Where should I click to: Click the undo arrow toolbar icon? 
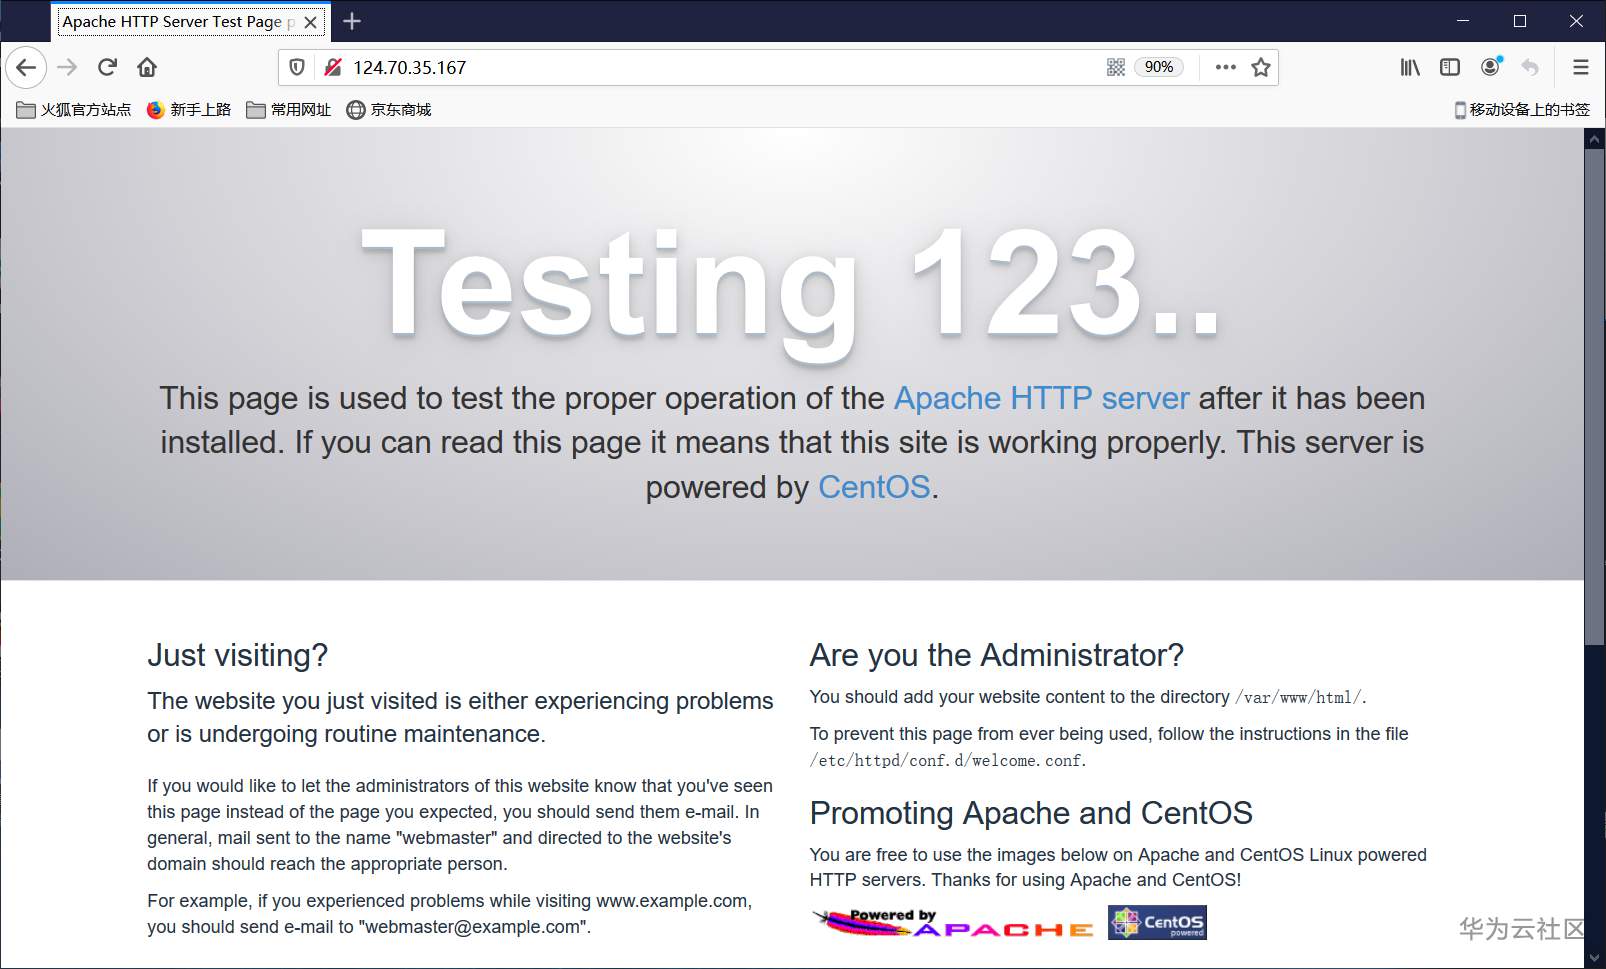tap(1530, 67)
